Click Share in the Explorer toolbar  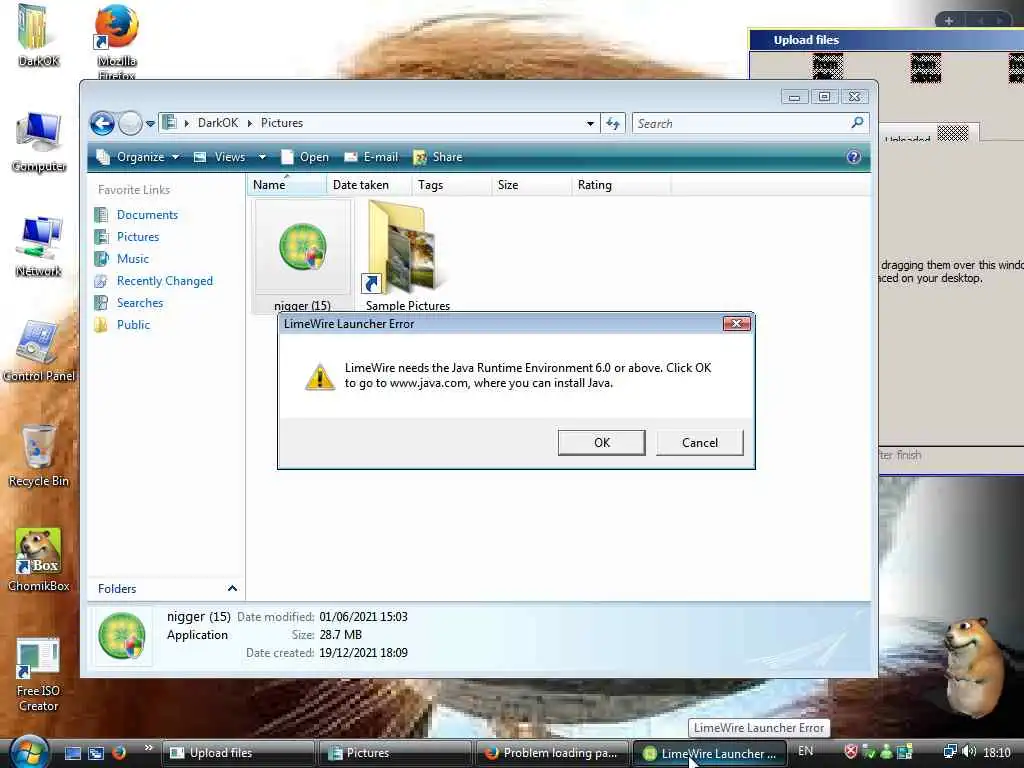click(x=438, y=157)
